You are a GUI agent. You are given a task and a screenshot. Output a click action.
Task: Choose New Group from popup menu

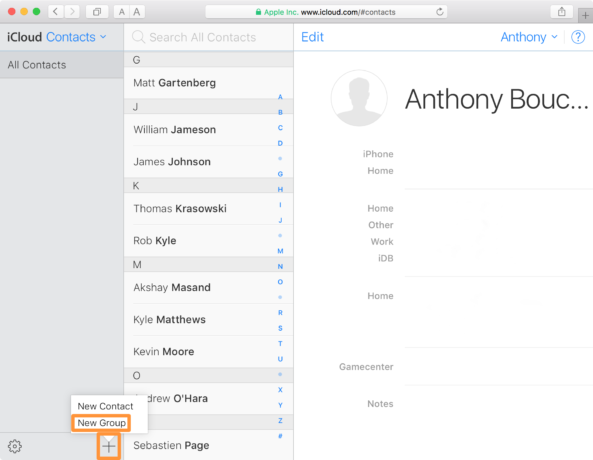(x=101, y=423)
